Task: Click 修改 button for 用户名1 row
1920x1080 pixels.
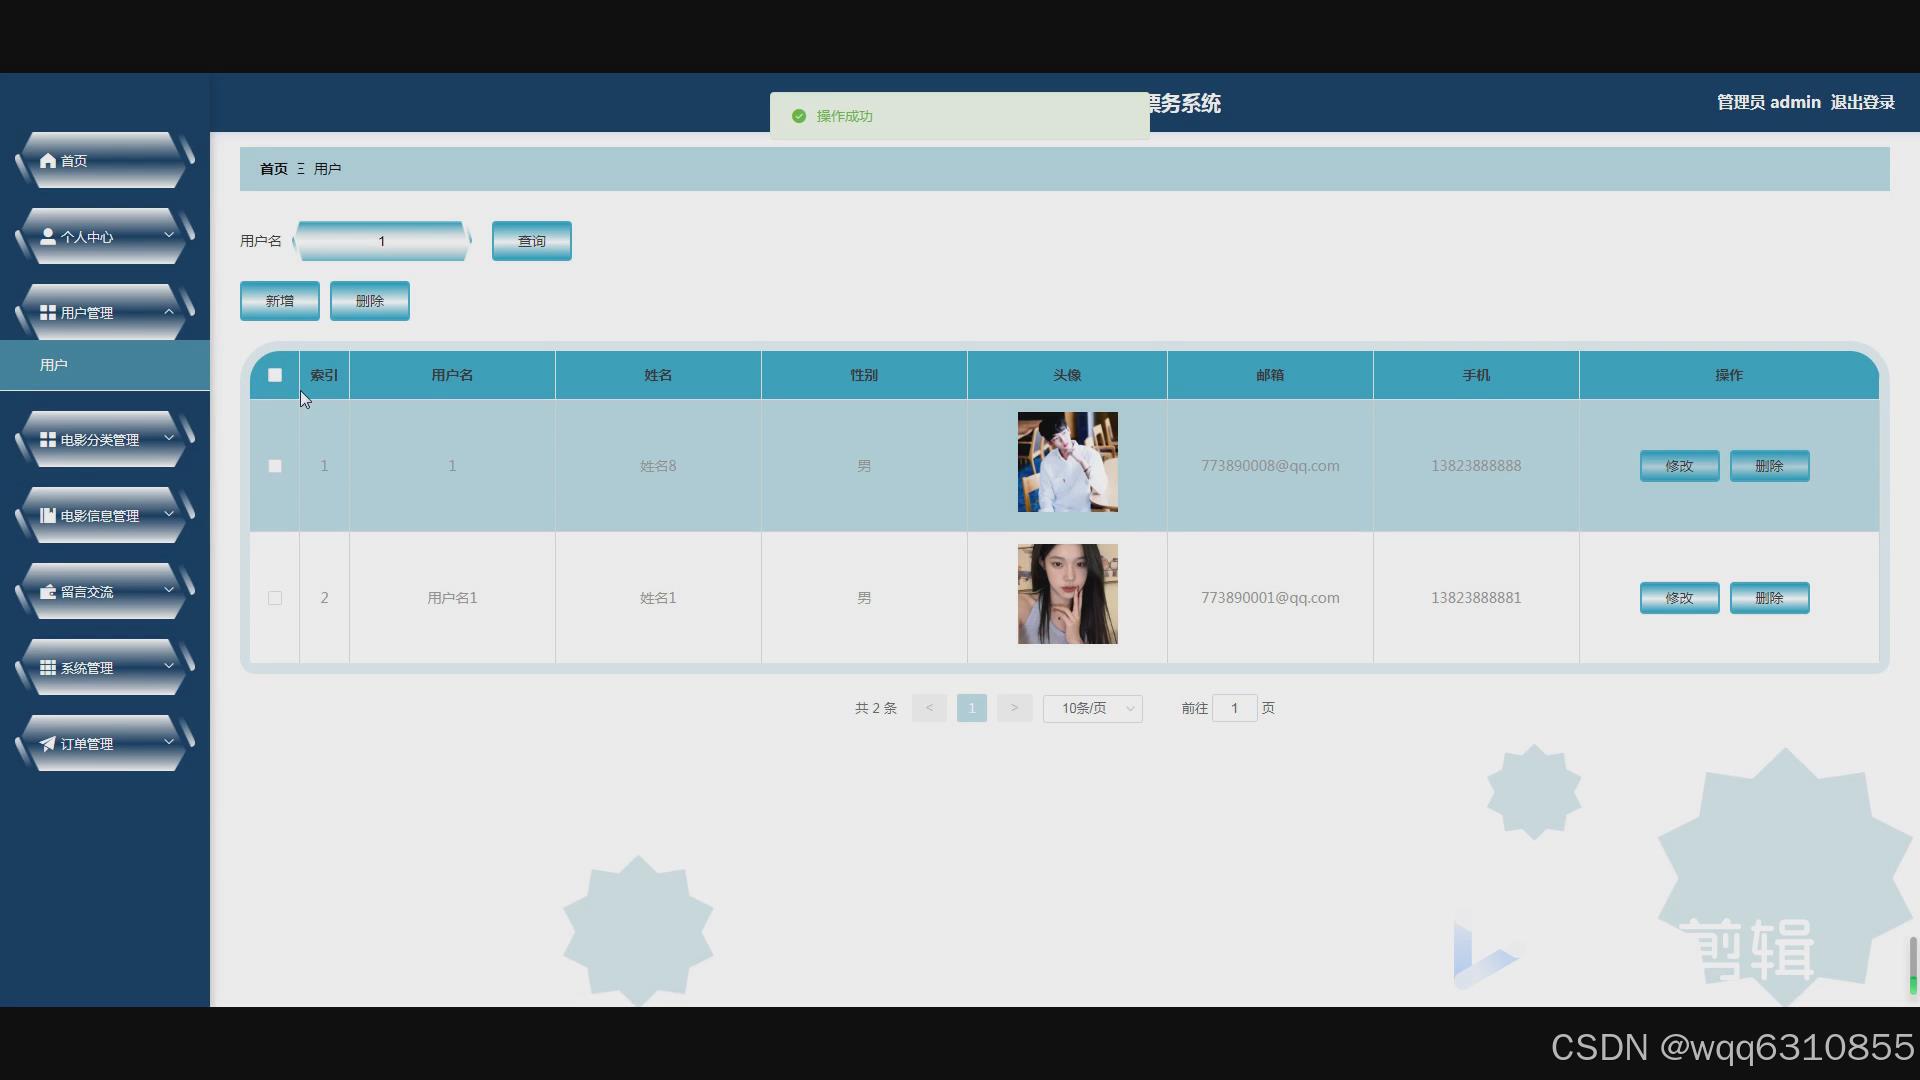Action: tap(1679, 598)
